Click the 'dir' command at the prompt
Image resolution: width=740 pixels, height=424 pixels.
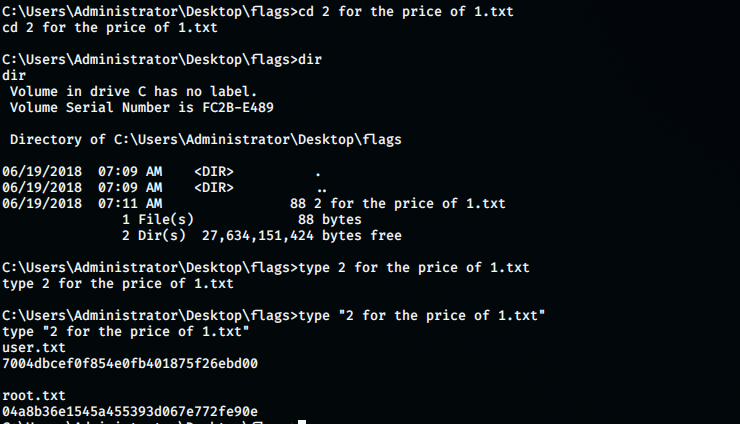click(x=310, y=59)
